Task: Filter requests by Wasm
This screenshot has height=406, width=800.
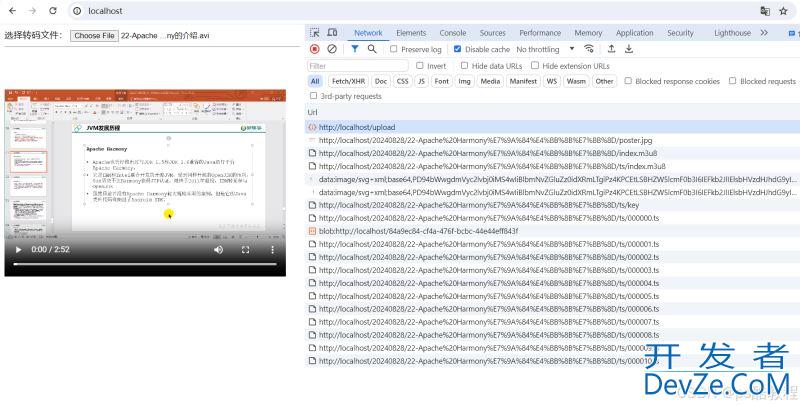Action: click(x=576, y=81)
